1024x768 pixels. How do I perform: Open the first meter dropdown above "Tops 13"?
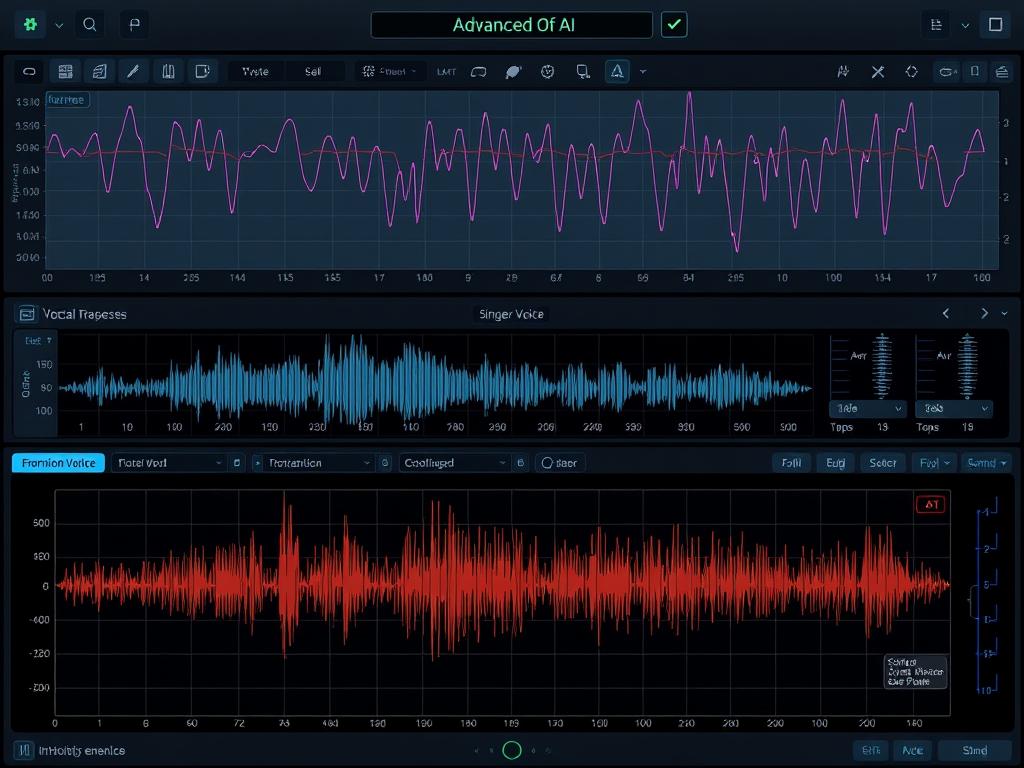[868, 409]
